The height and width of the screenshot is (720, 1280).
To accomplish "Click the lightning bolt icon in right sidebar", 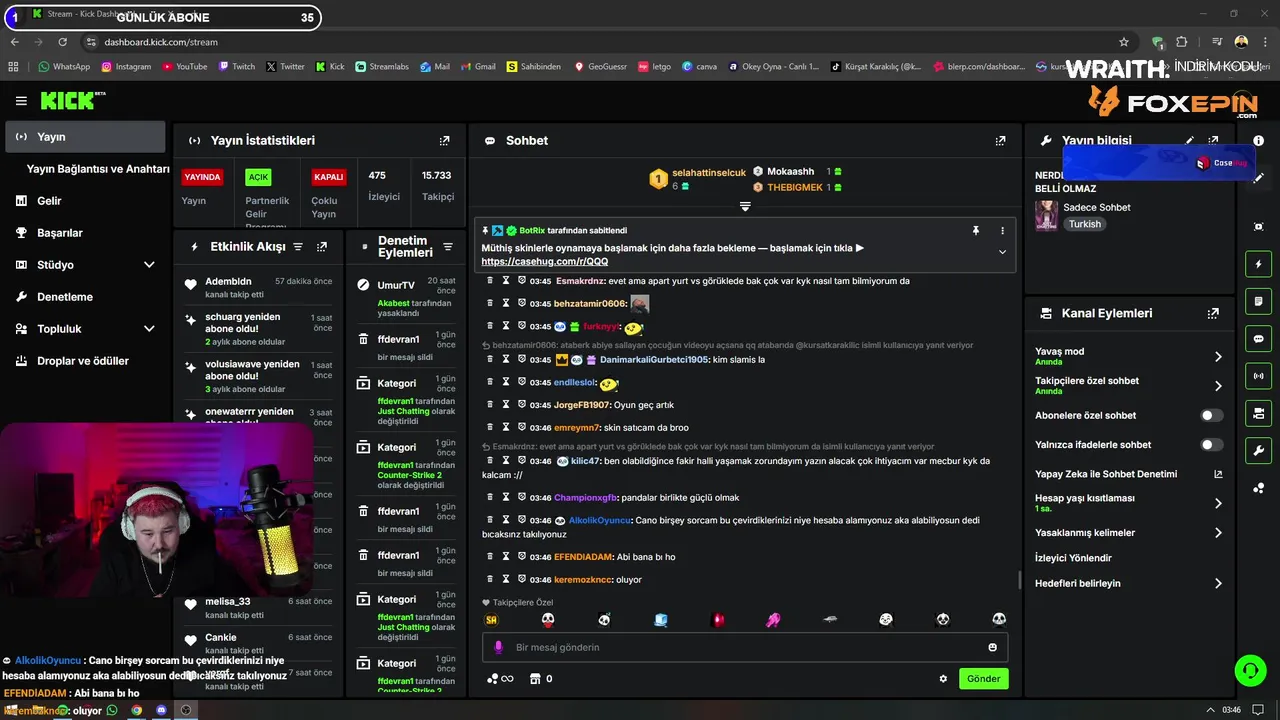I will [x=1259, y=264].
